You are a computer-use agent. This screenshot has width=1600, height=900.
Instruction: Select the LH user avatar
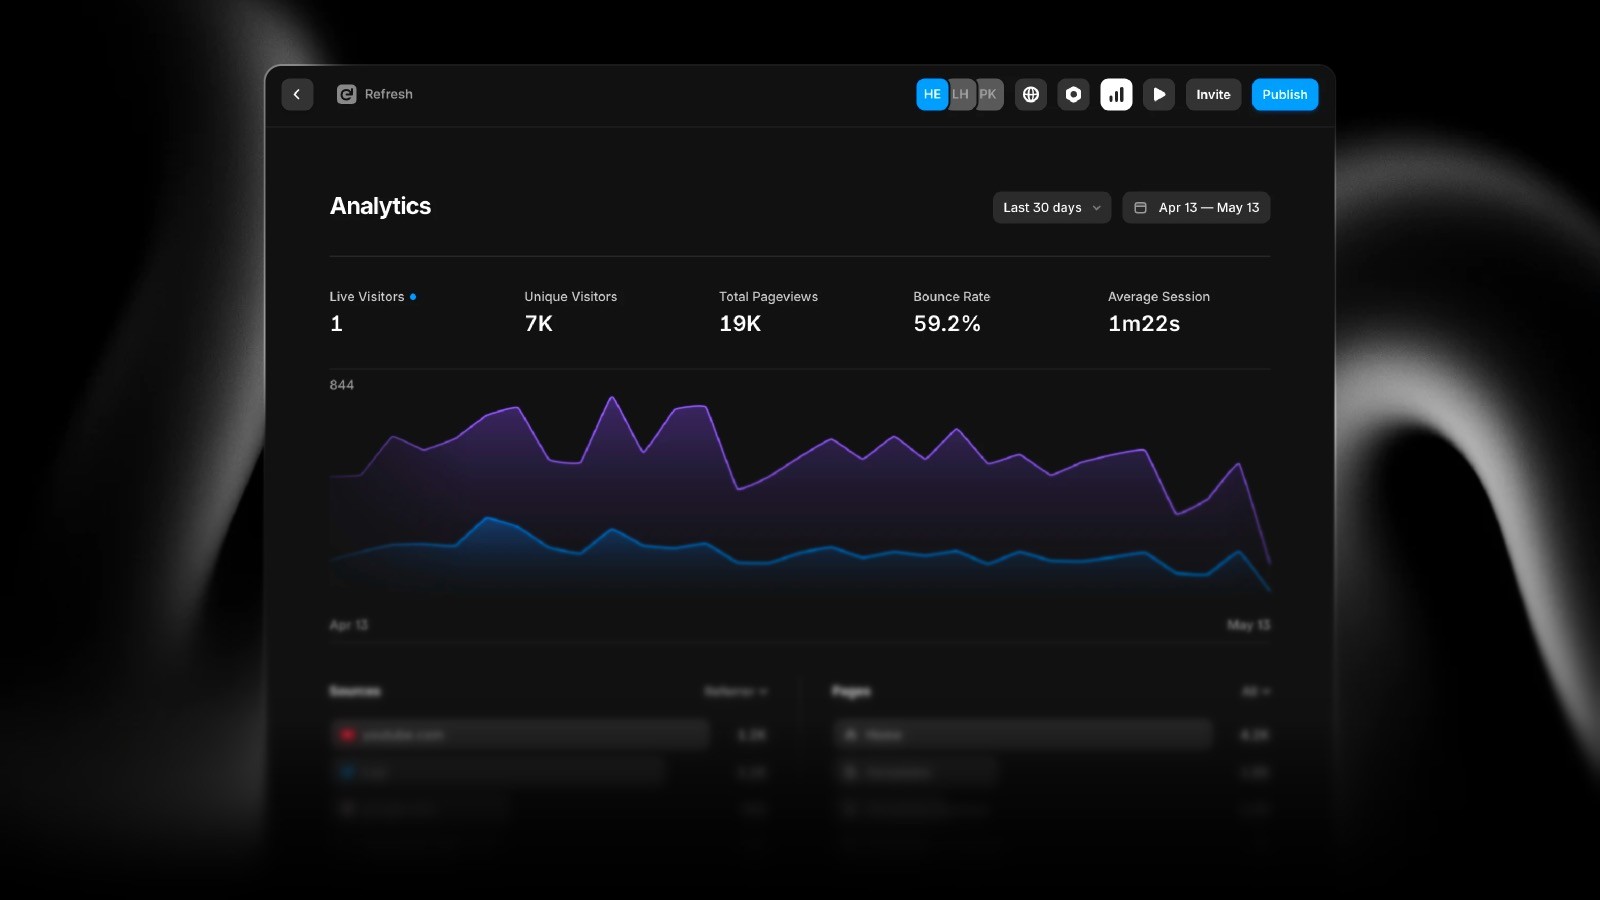pos(961,94)
